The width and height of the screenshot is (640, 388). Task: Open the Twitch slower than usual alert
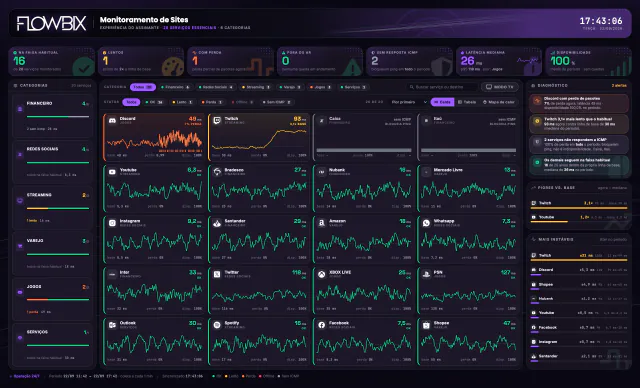click(579, 124)
